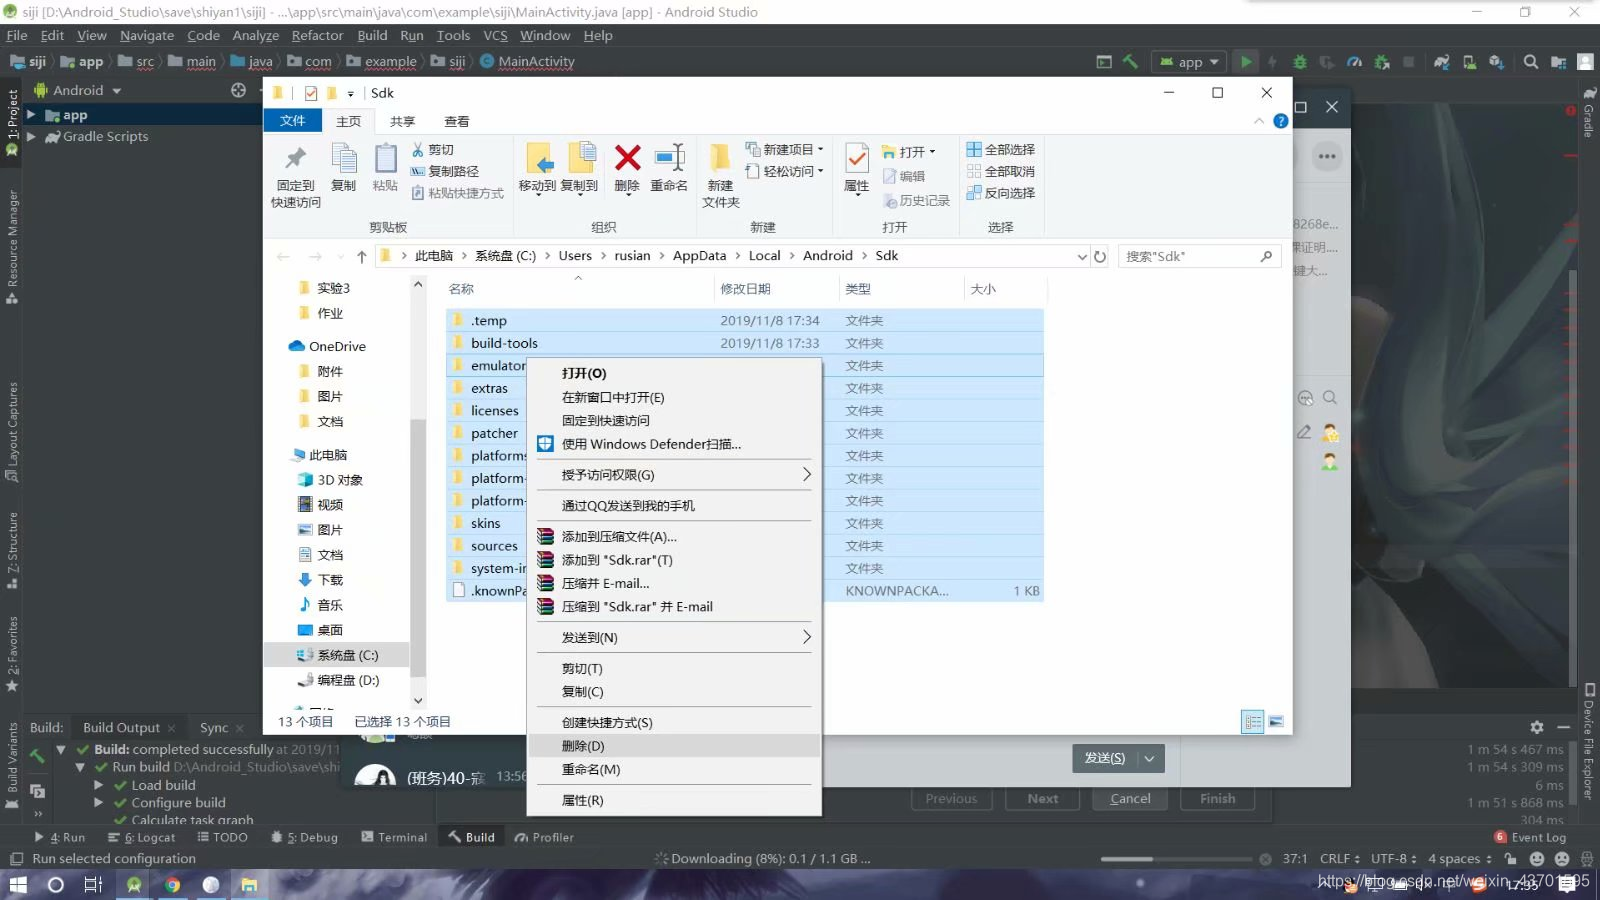This screenshot has height=900, width=1600.
Task: Open the Explorer 文件 ribbon tab
Action: (x=293, y=121)
